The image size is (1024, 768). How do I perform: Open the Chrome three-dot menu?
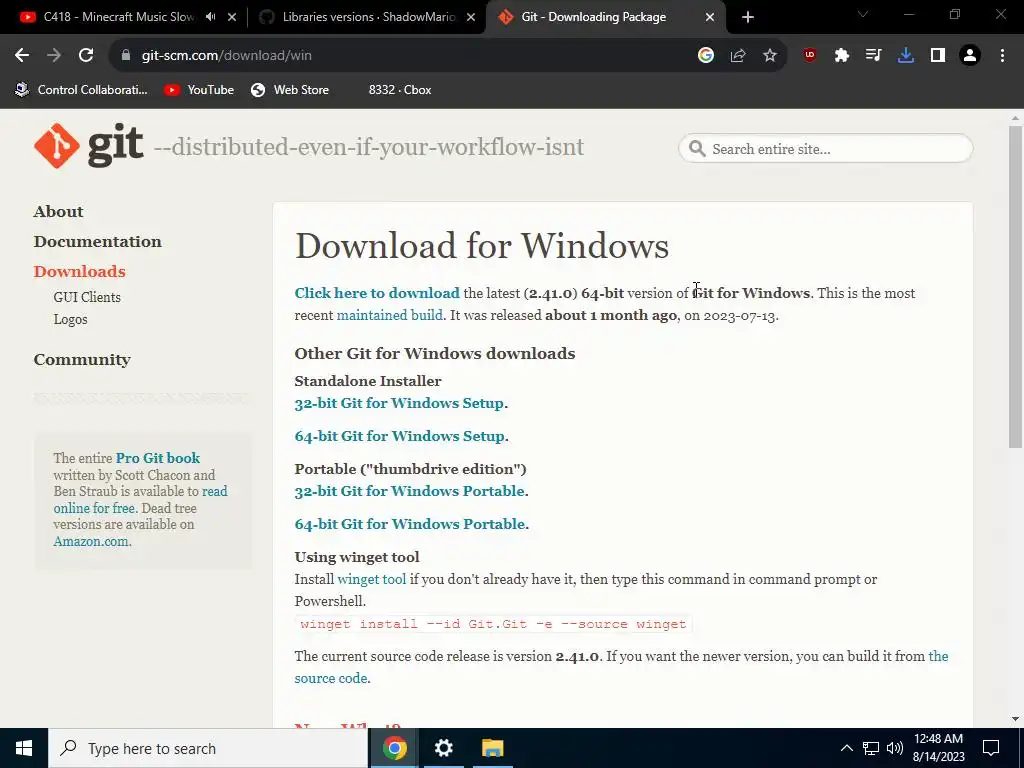coord(1002,56)
